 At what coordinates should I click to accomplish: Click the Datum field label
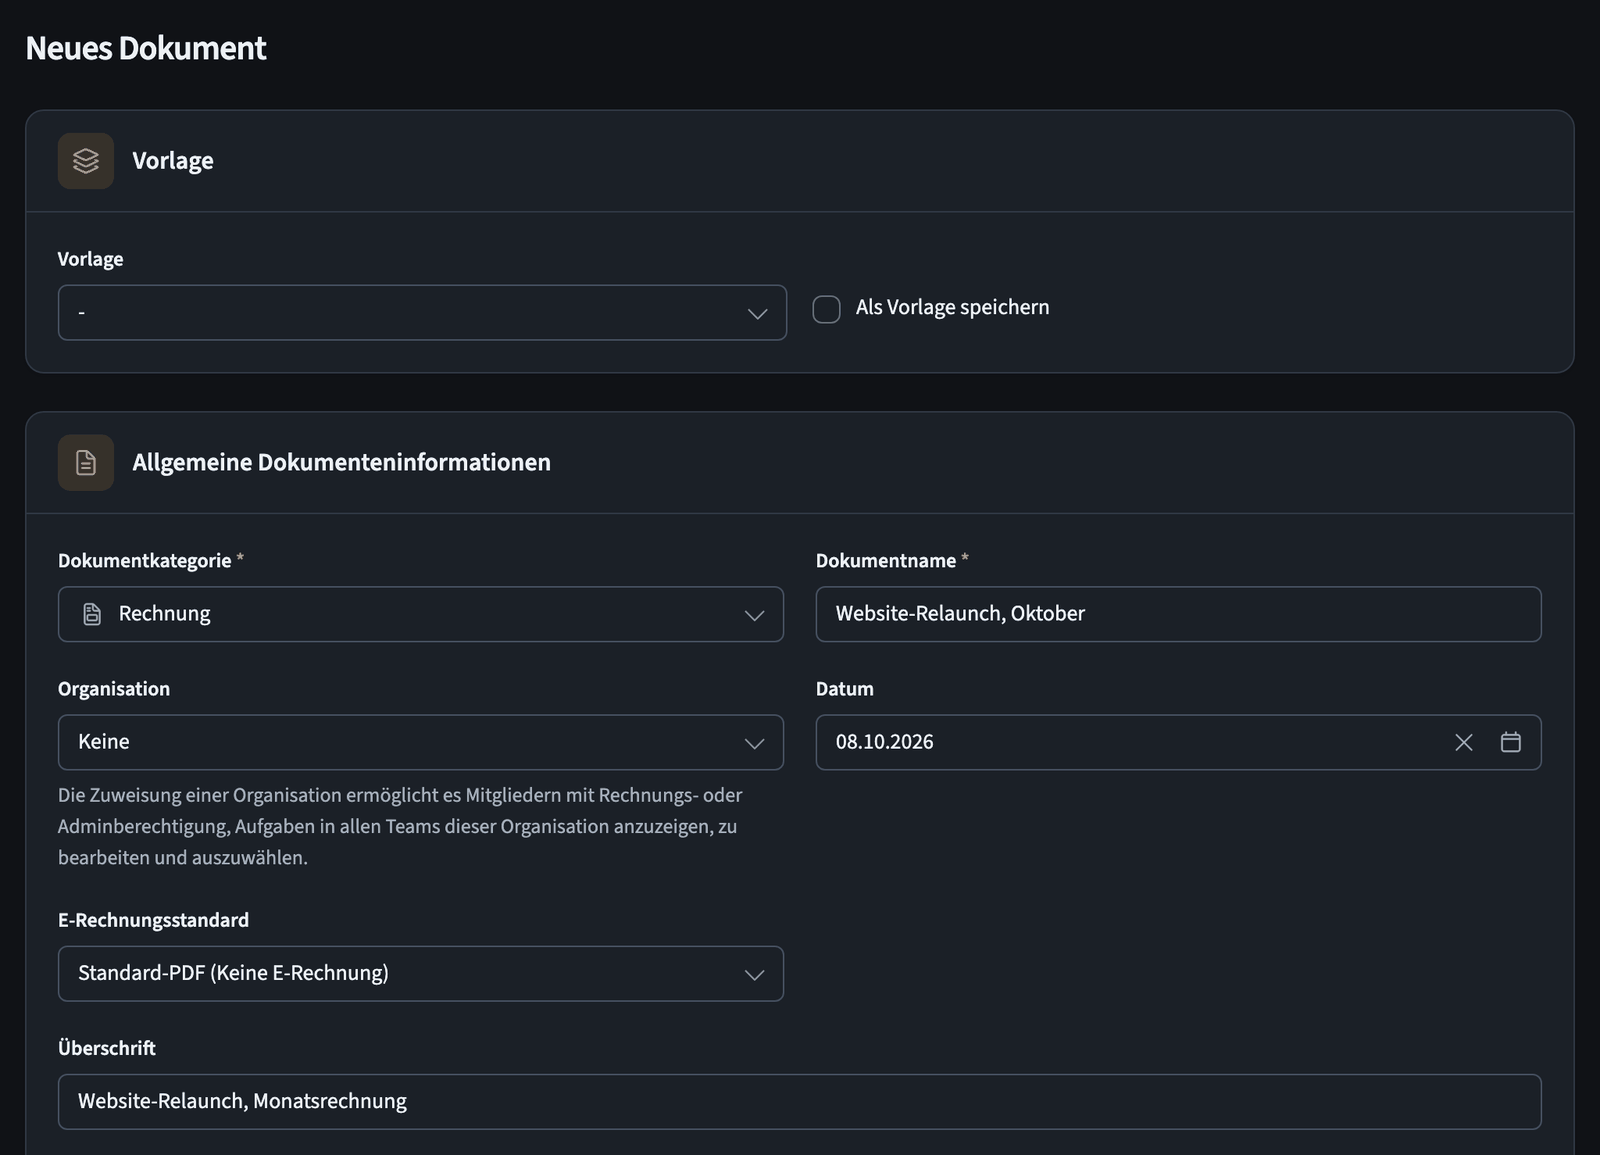point(845,688)
